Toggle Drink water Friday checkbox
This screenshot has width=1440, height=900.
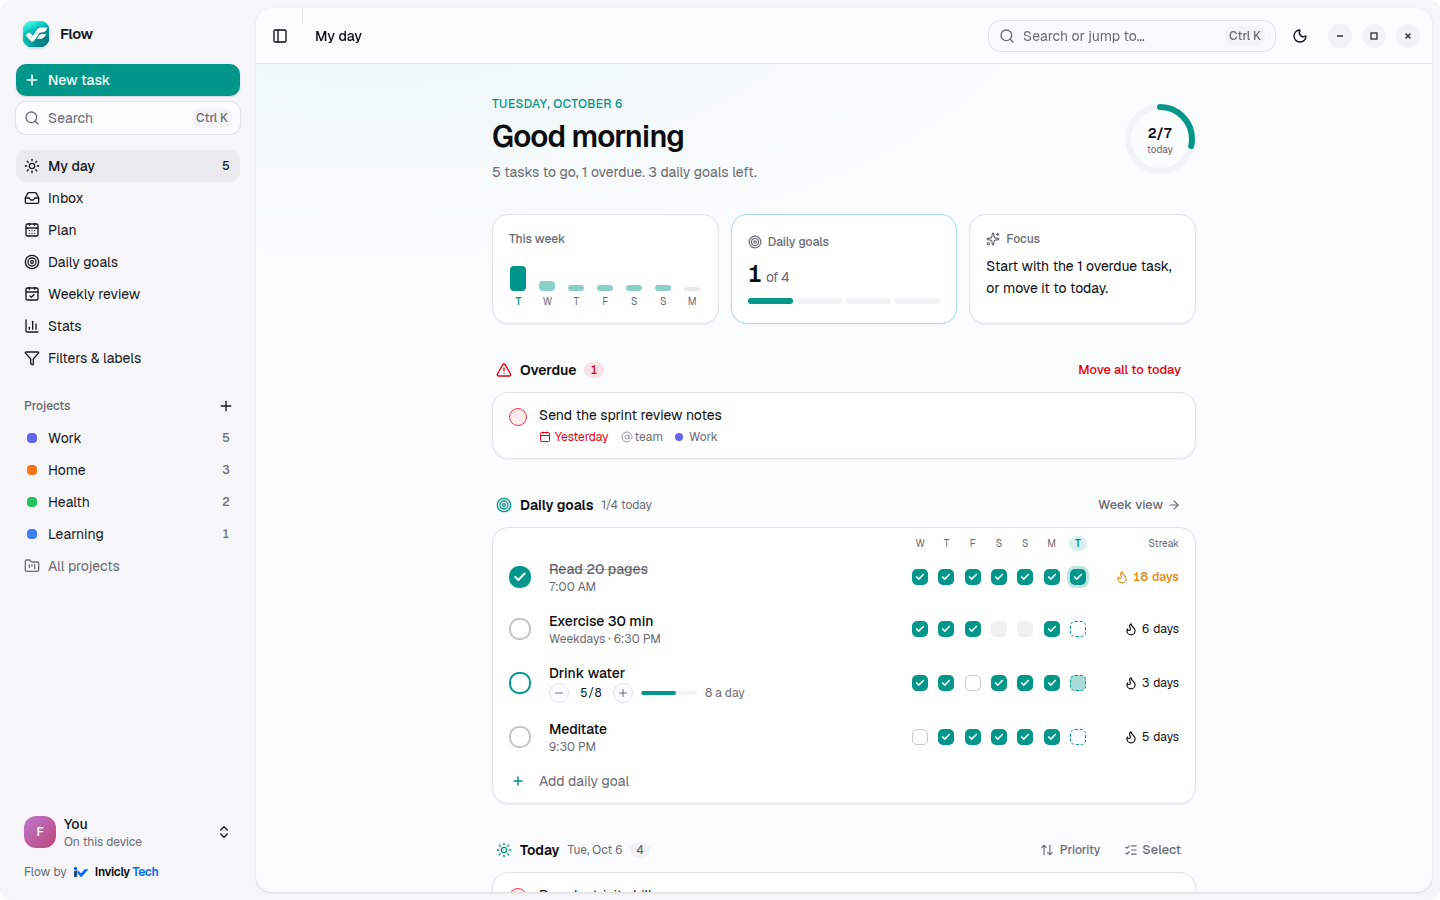973,683
